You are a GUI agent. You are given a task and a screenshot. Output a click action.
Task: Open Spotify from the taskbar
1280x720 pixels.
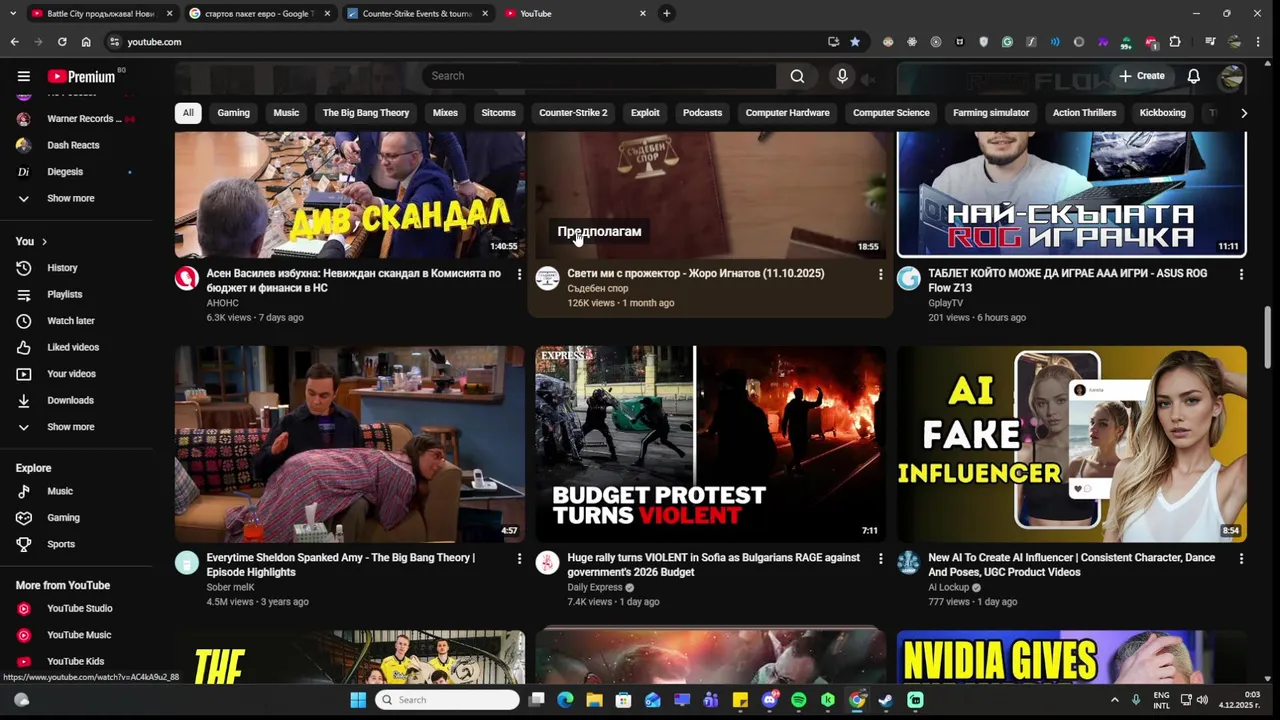point(798,700)
